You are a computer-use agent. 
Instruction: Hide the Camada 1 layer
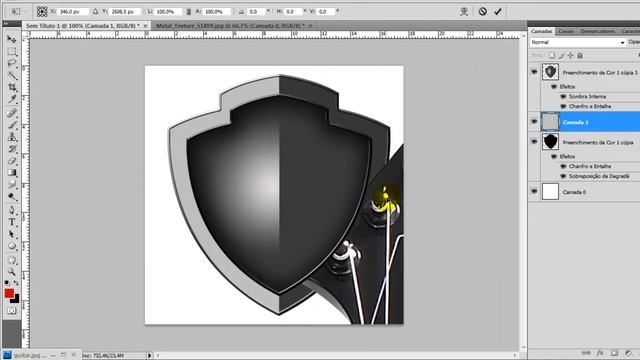(534, 121)
